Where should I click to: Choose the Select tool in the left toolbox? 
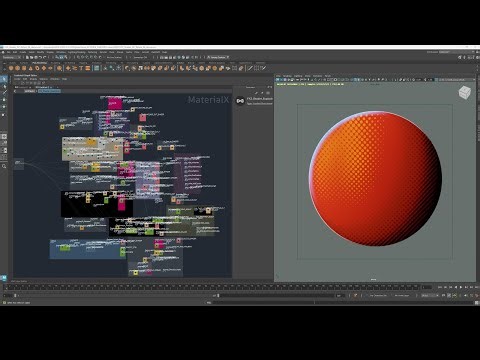click(x=4, y=79)
